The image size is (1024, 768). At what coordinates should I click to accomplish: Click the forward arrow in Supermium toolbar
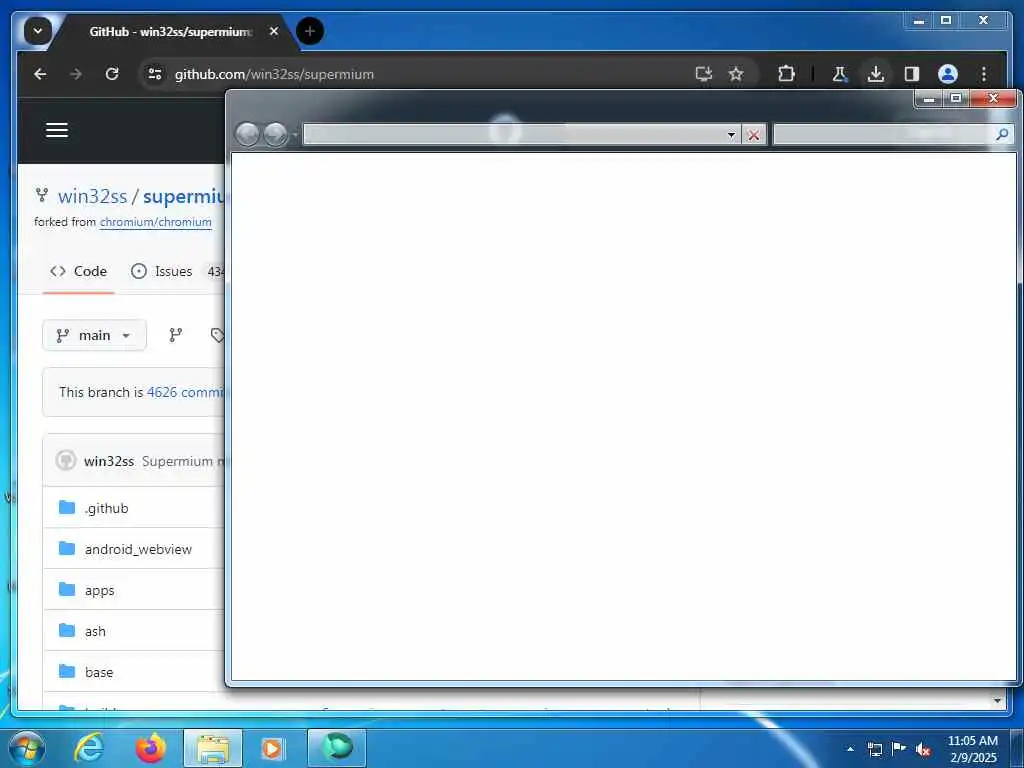pos(76,74)
